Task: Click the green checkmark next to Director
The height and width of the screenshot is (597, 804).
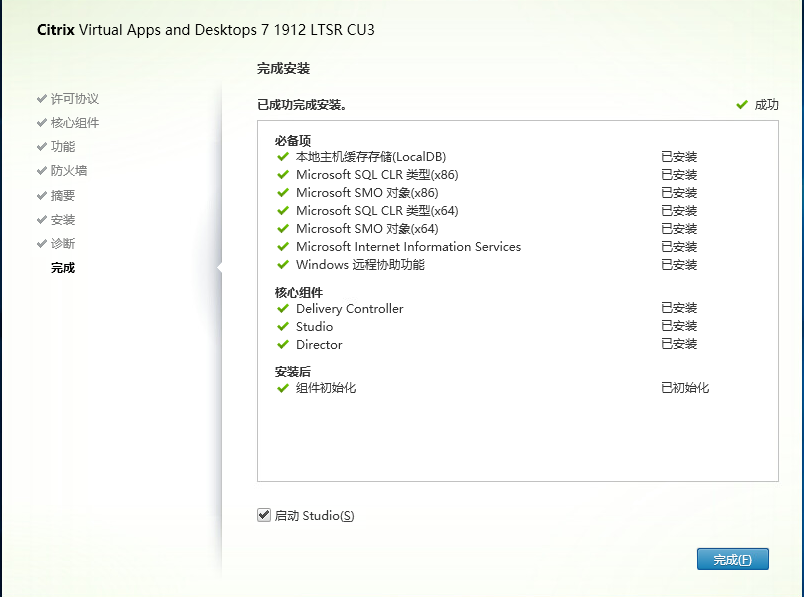Action: (283, 345)
